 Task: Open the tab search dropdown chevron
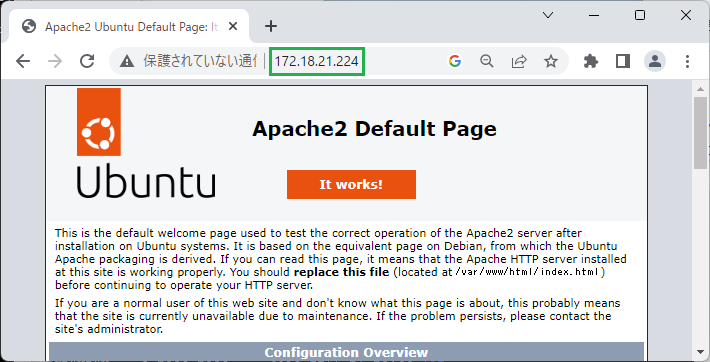tap(548, 15)
